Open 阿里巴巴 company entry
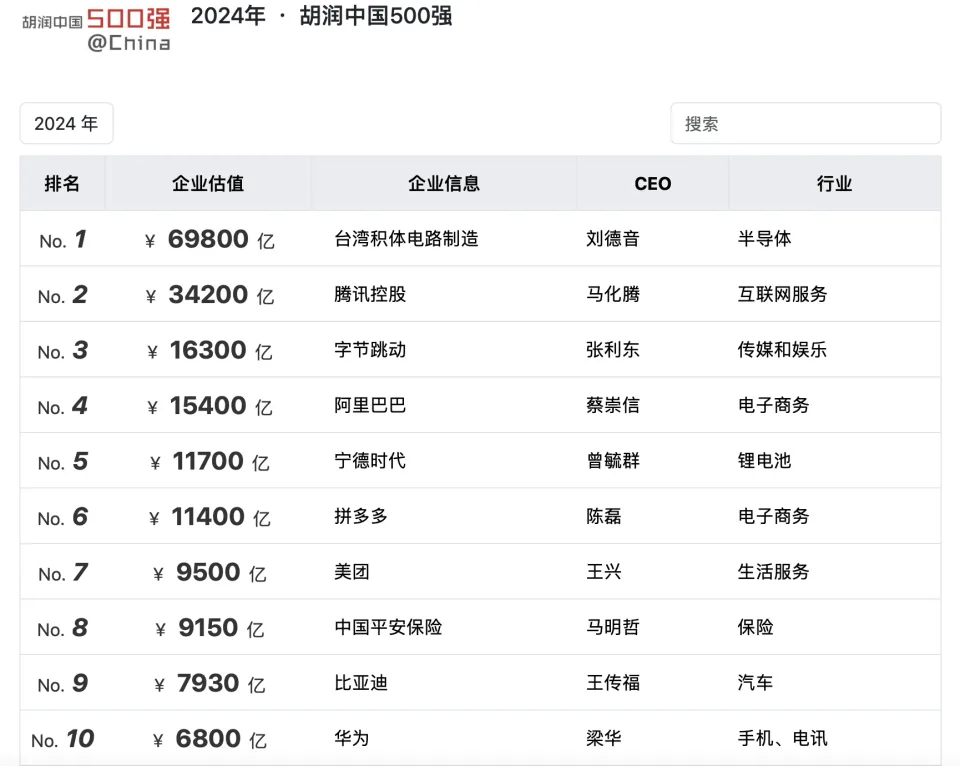Viewport: 960px width, 766px height. tap(370, 405)
